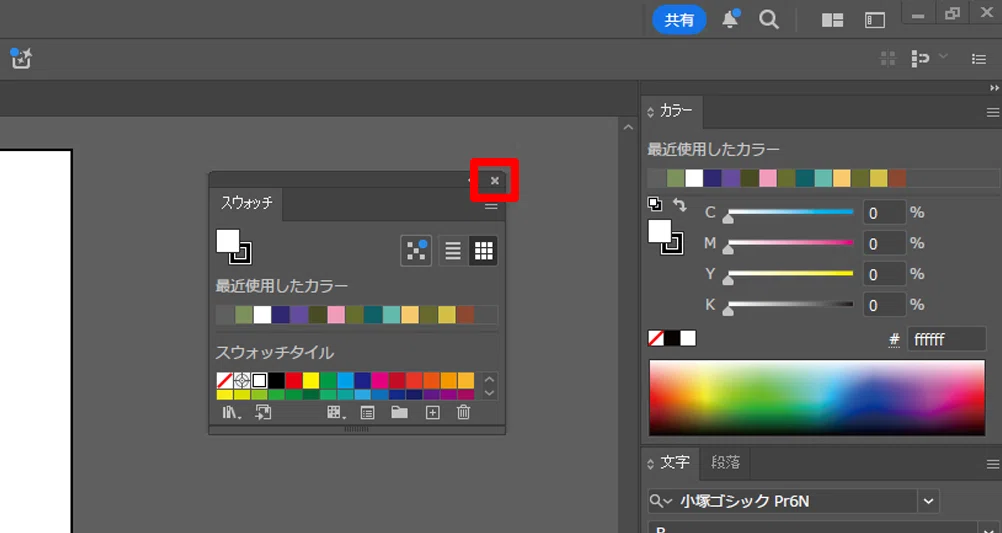Click the Black K slider track
Viewport: 1002px width, 533px height.
[x=790, y=304]
